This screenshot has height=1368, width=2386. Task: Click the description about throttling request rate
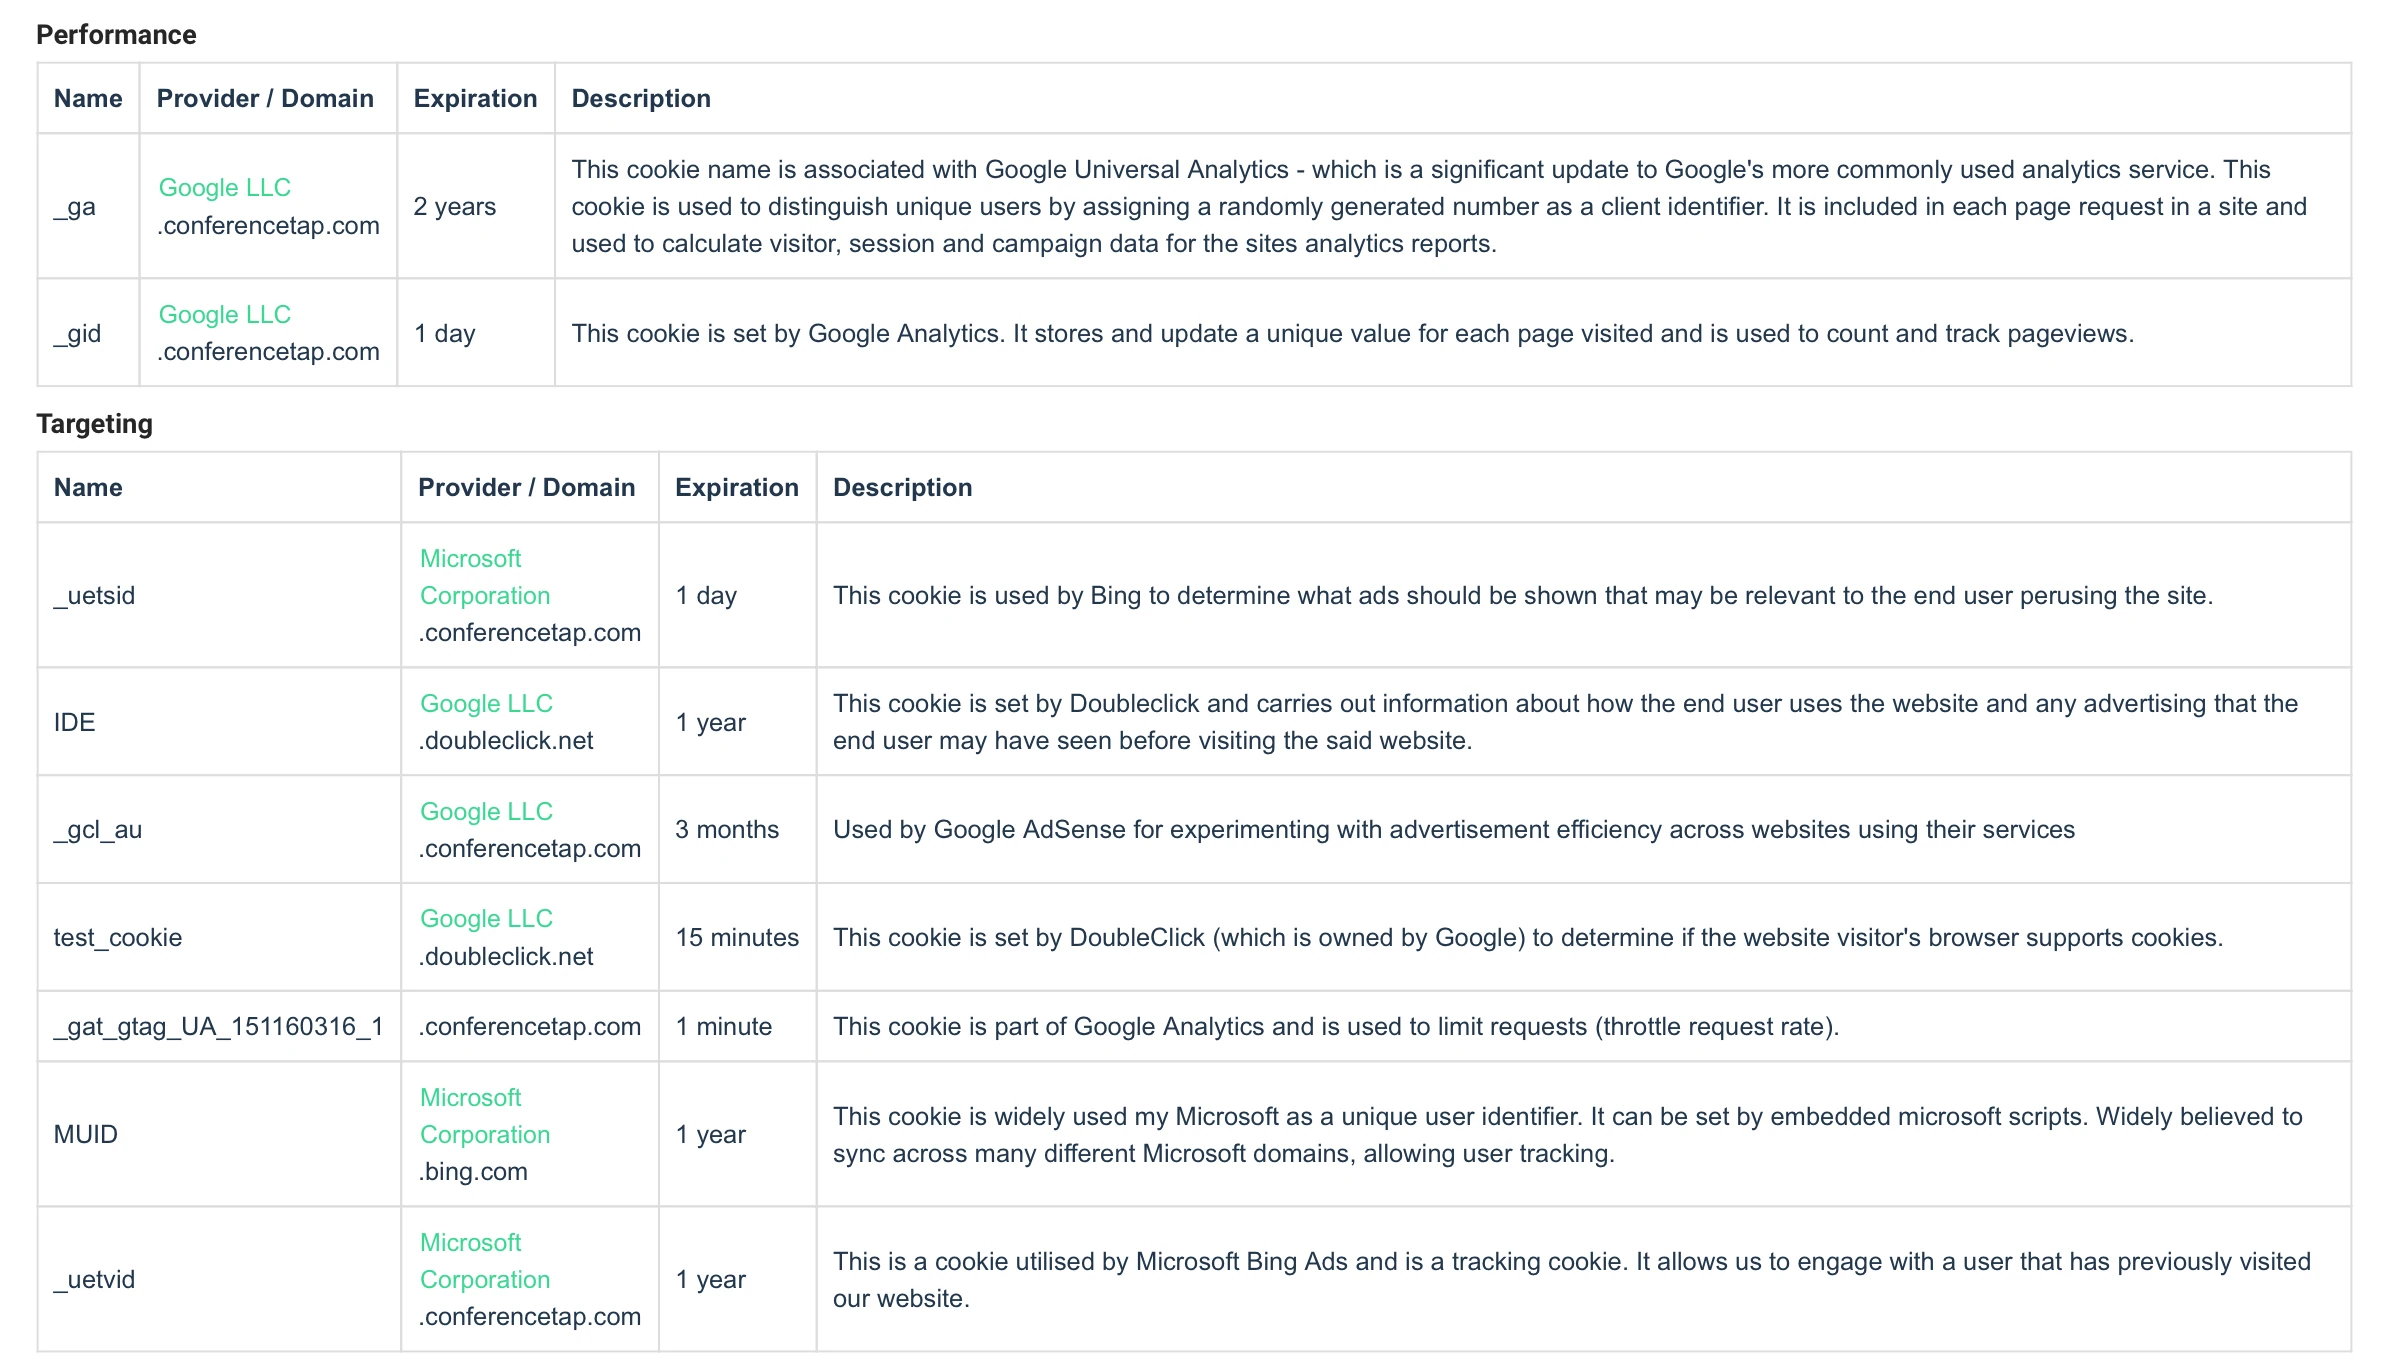pos(1336,1027)
